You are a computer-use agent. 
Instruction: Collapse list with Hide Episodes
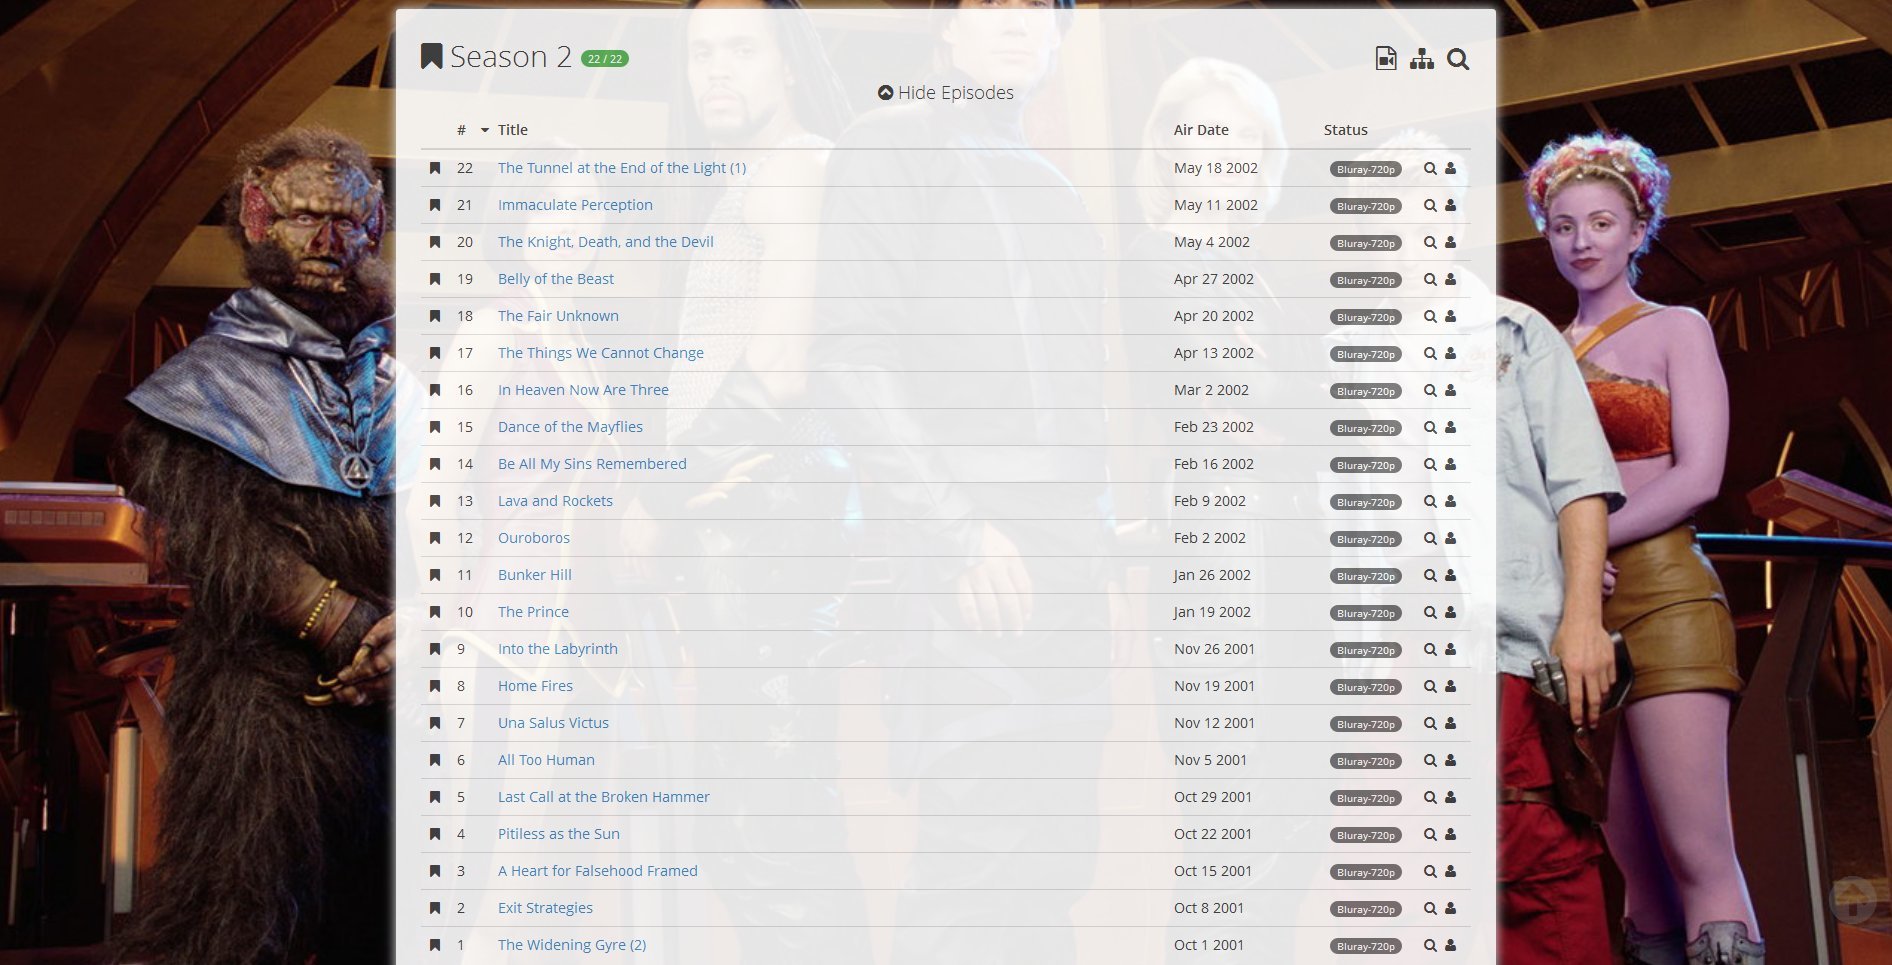point(945,93)
